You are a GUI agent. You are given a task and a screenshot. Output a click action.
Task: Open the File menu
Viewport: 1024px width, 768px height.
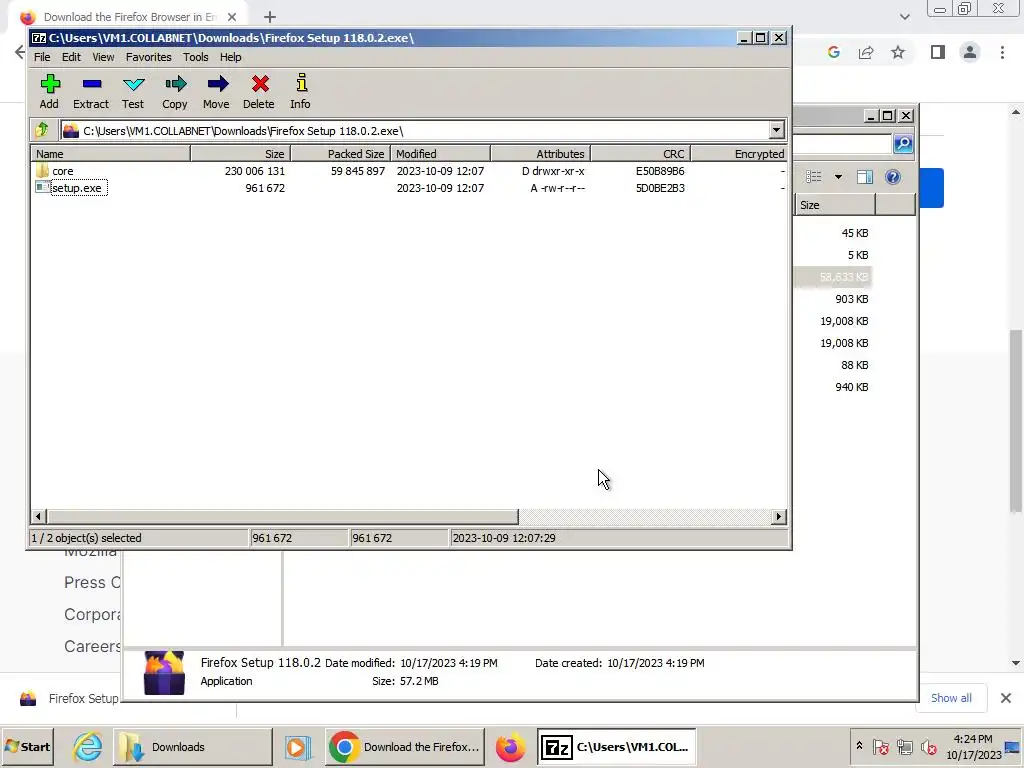click(x=42, y=57)
